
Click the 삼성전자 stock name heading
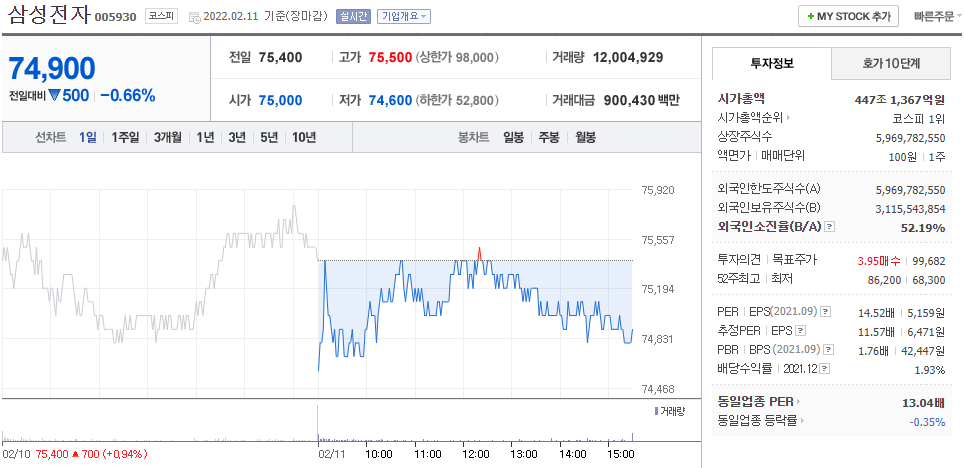coord(48,15)
